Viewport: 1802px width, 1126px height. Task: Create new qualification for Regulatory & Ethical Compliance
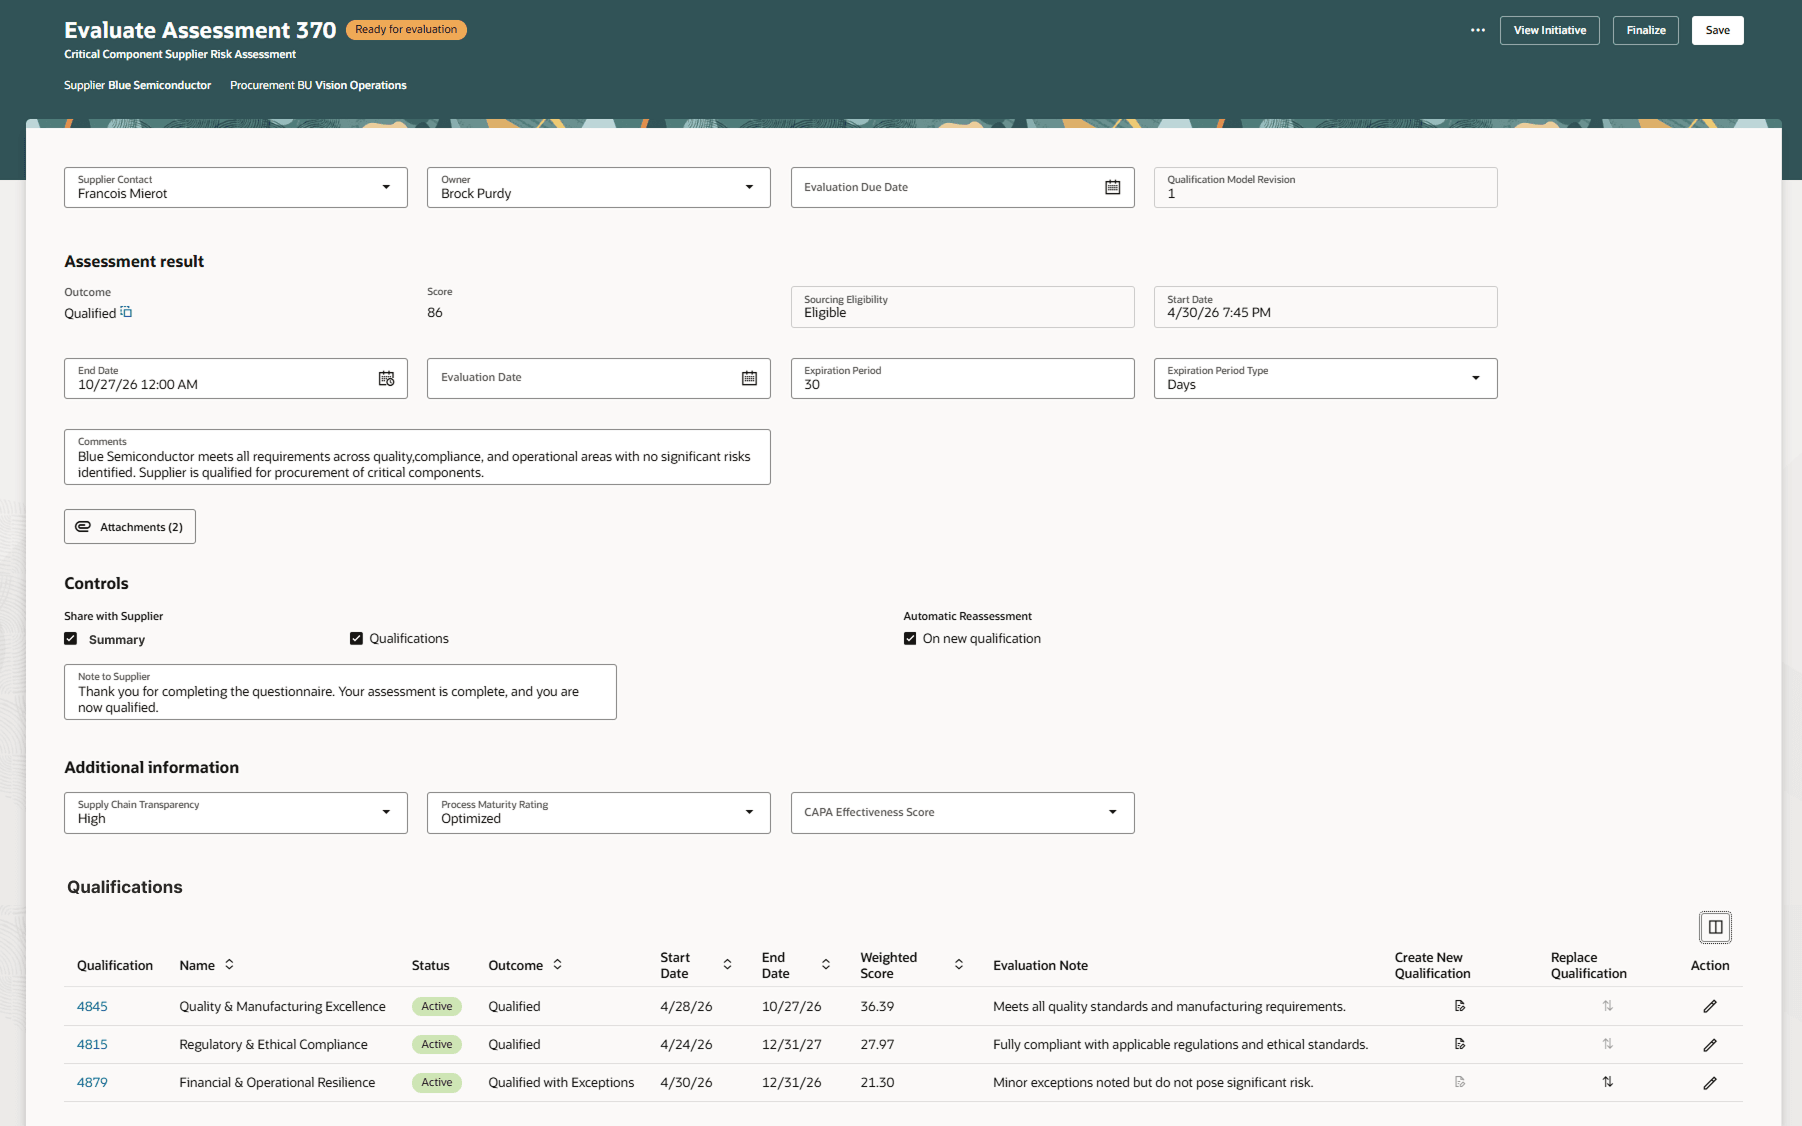1460,1044
